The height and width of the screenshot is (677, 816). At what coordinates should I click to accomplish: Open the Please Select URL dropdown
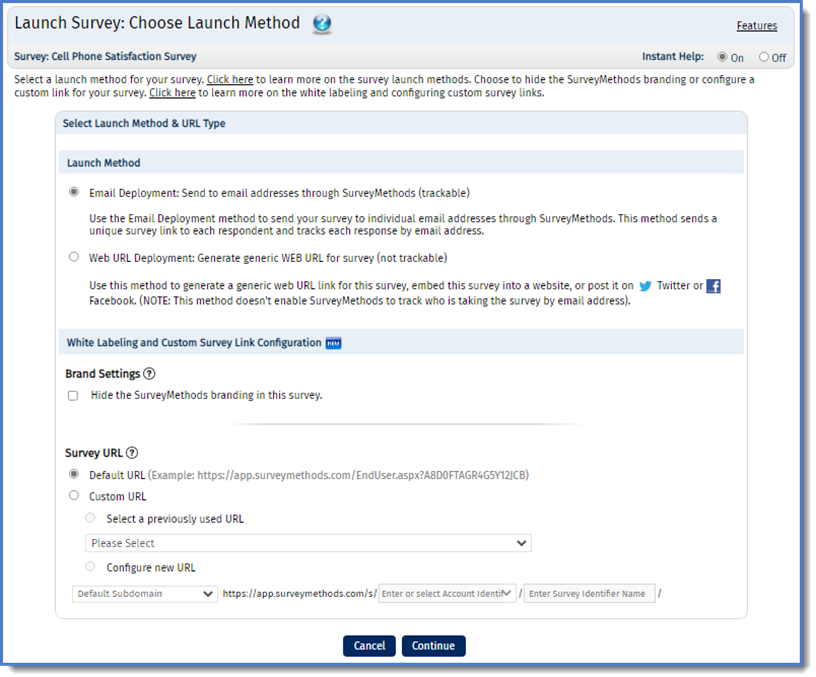(x=308, y=543)
